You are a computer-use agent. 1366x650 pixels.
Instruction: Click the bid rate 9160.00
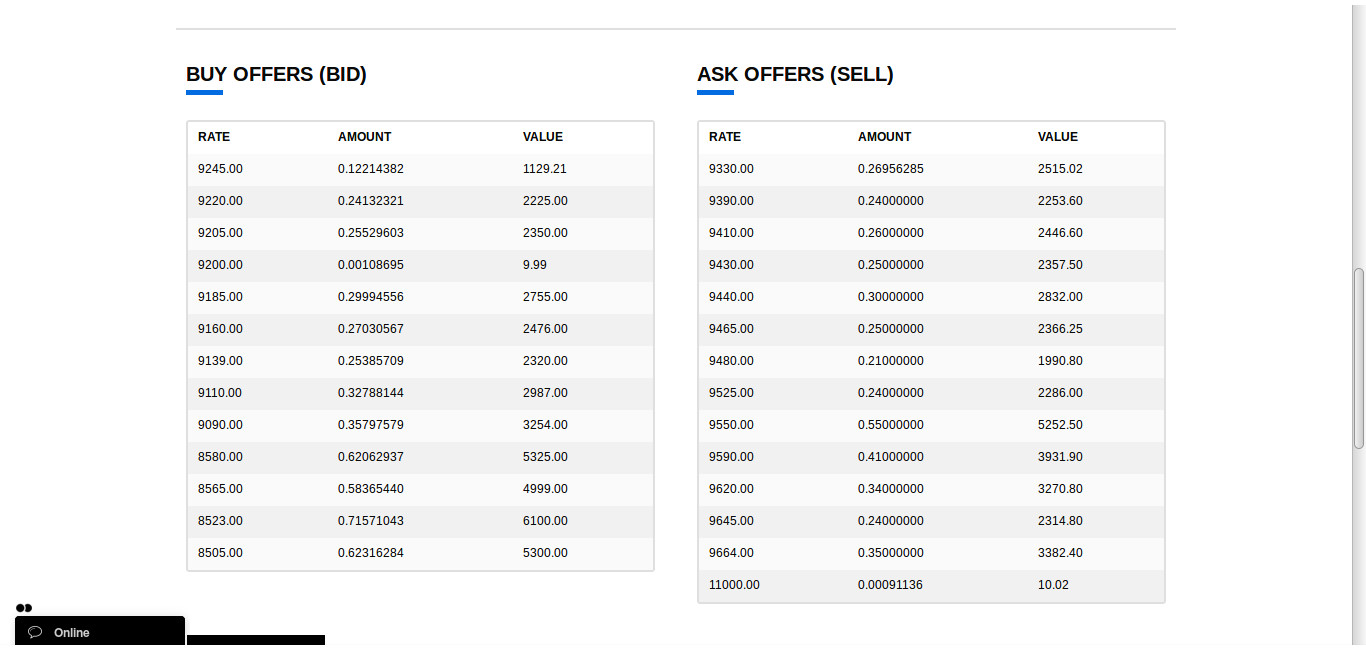tap(220, 329)
